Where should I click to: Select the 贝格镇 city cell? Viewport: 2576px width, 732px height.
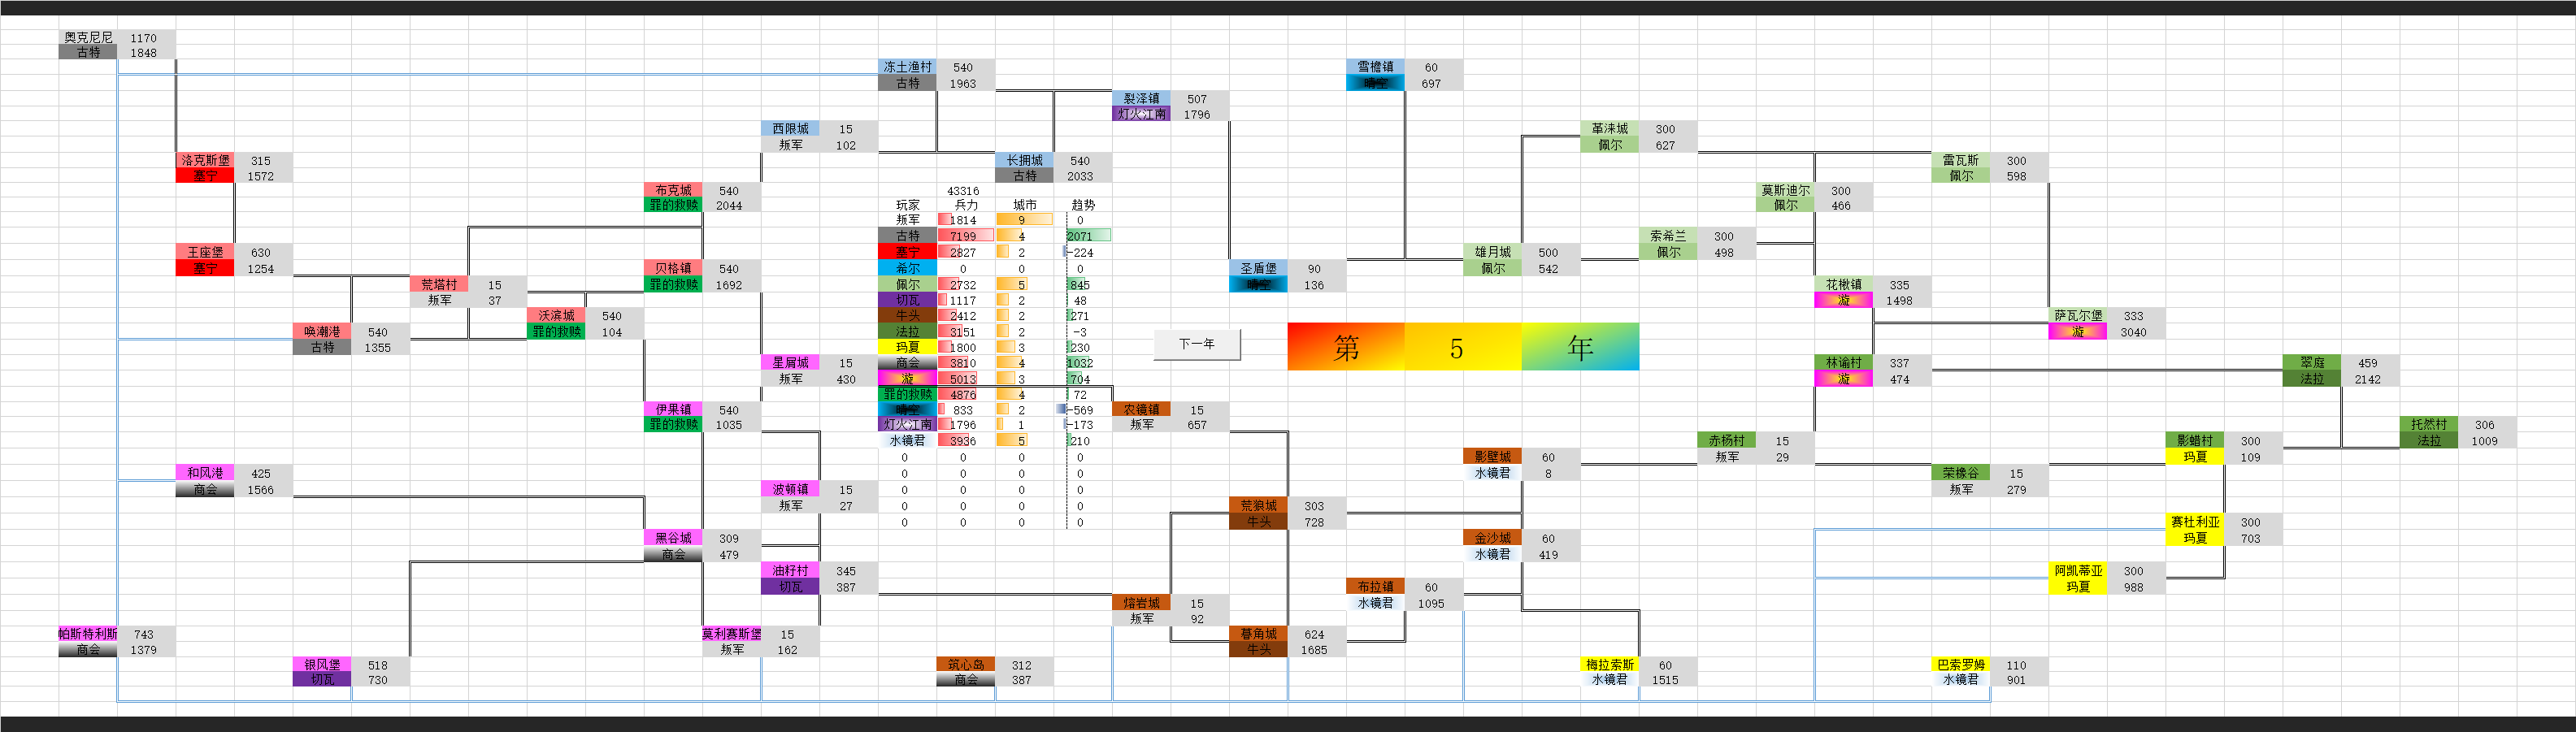(x=673, y=268)
